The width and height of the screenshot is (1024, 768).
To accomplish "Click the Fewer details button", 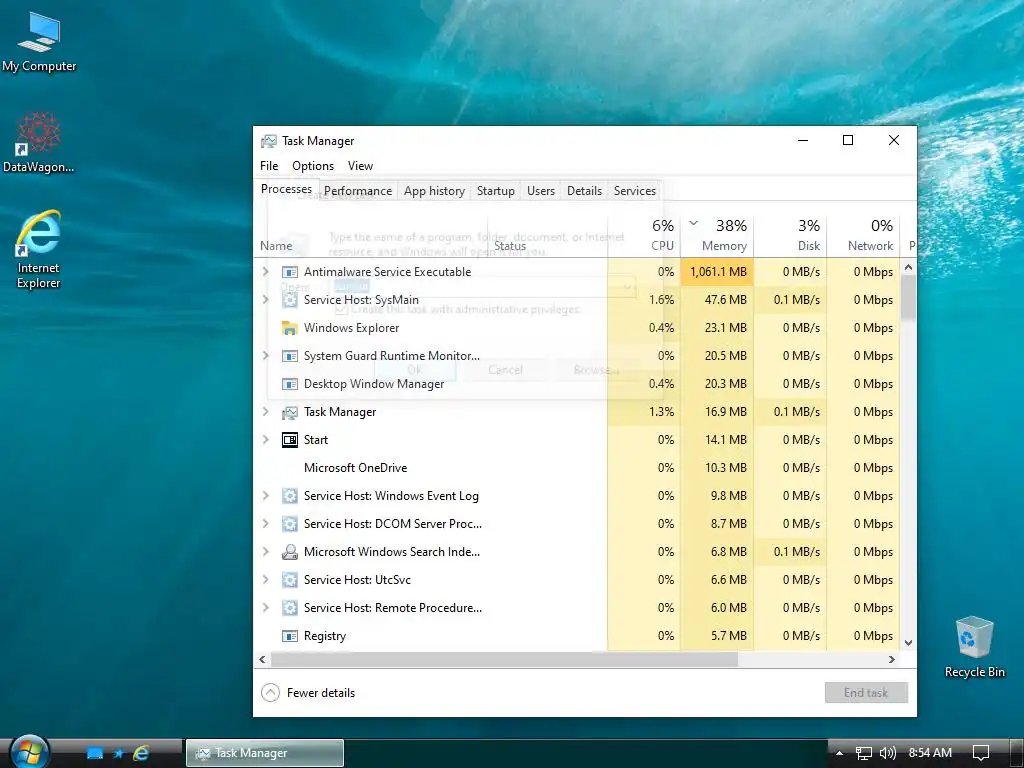I will (308, 693).
